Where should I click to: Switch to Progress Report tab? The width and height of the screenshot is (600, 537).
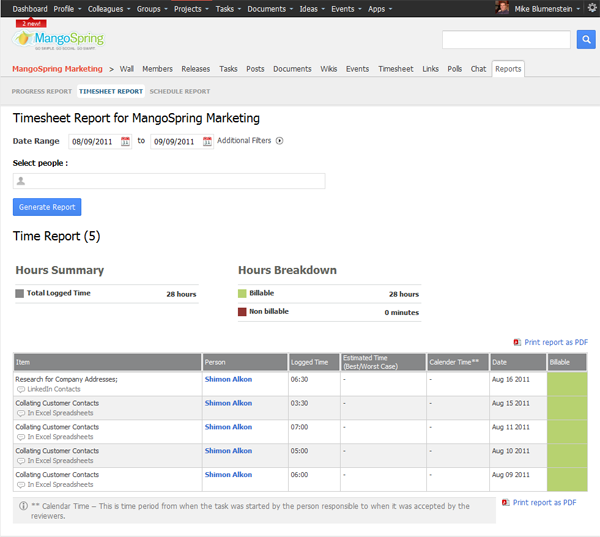[x=42, y=91]
